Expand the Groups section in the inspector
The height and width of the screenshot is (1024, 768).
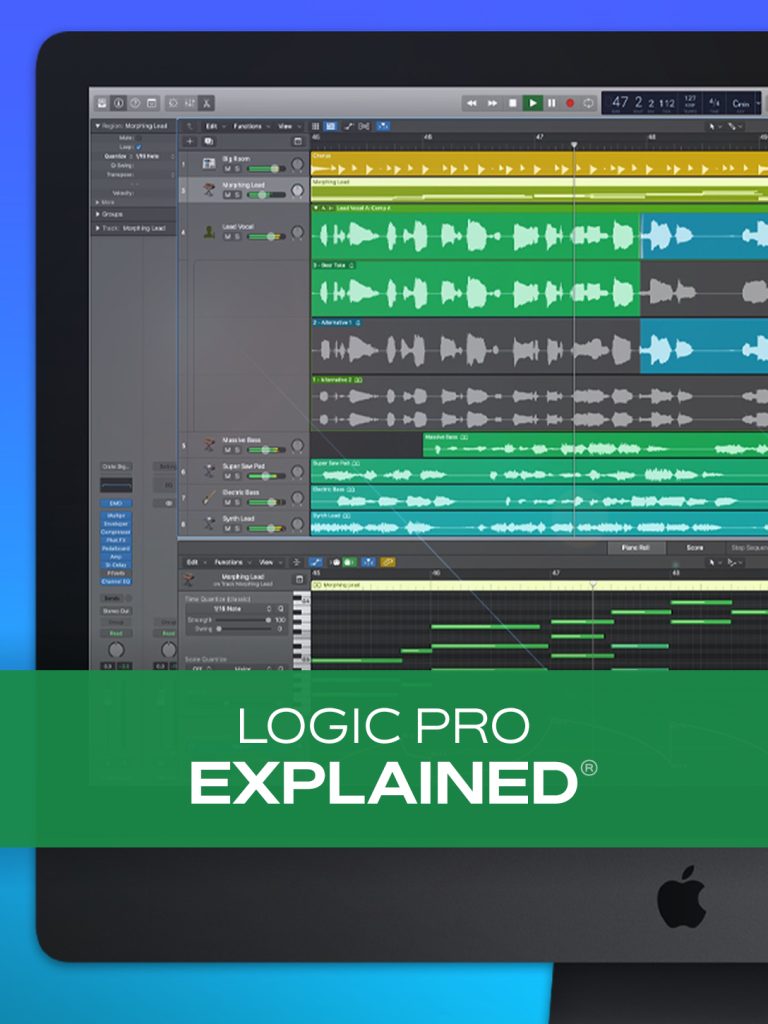coord(99,214)
